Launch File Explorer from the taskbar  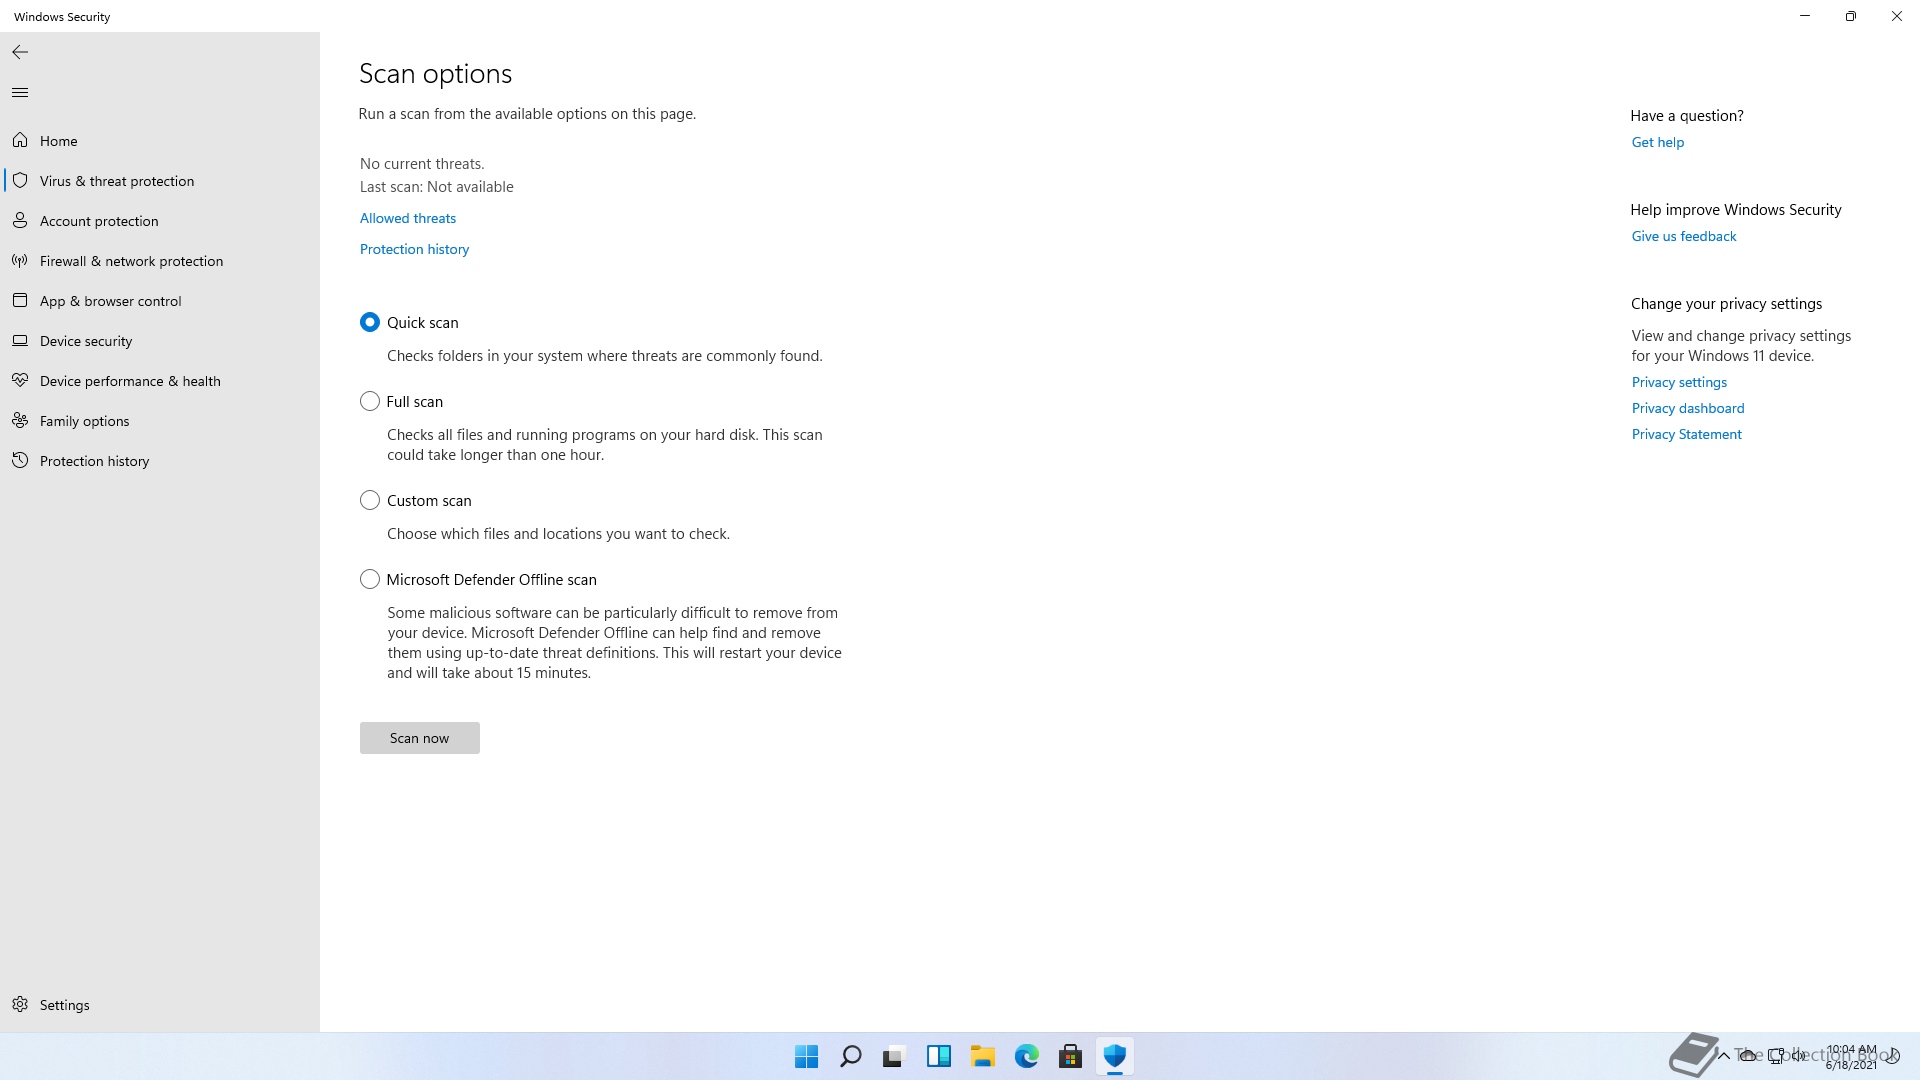982,1056
